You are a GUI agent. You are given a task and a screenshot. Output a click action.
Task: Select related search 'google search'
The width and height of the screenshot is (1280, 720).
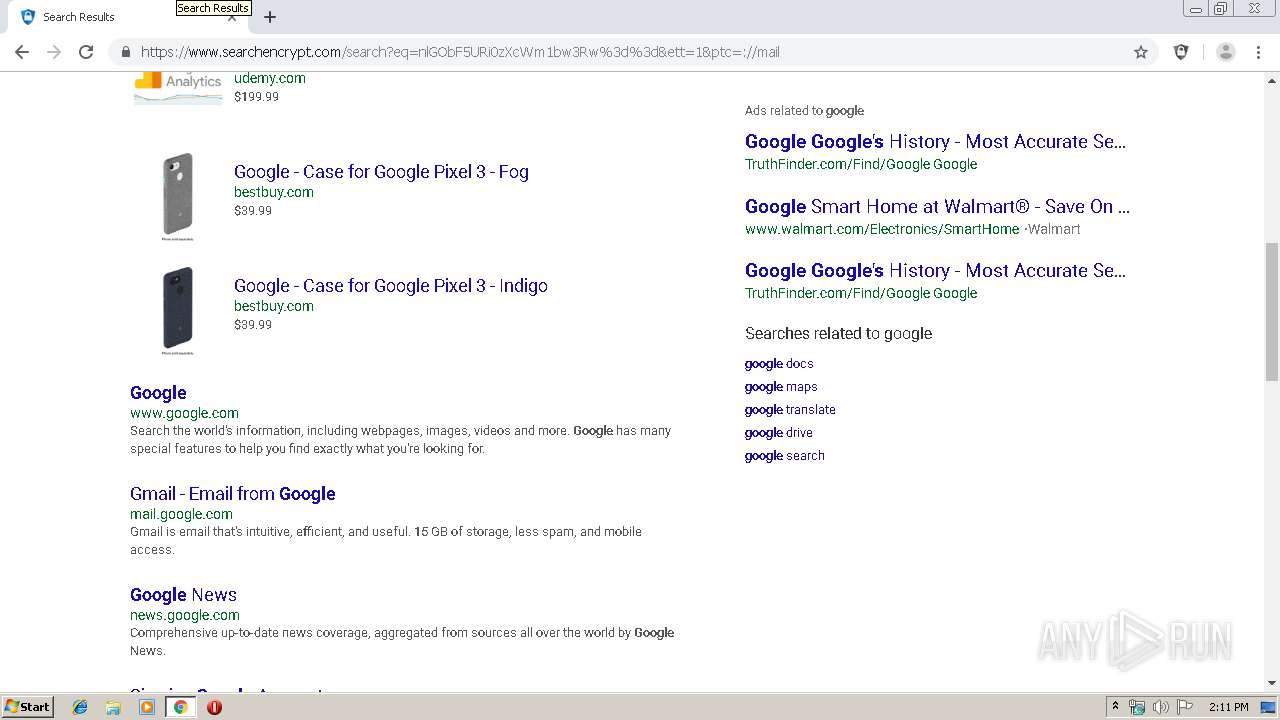point(785,456)
